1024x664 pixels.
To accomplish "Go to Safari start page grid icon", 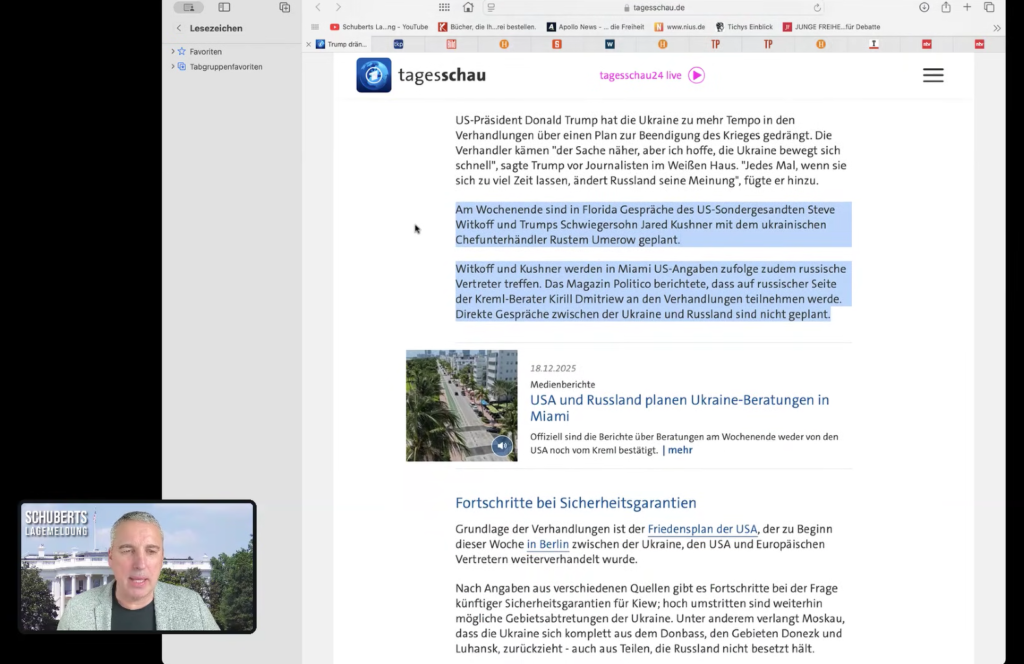I will point(444,8).
